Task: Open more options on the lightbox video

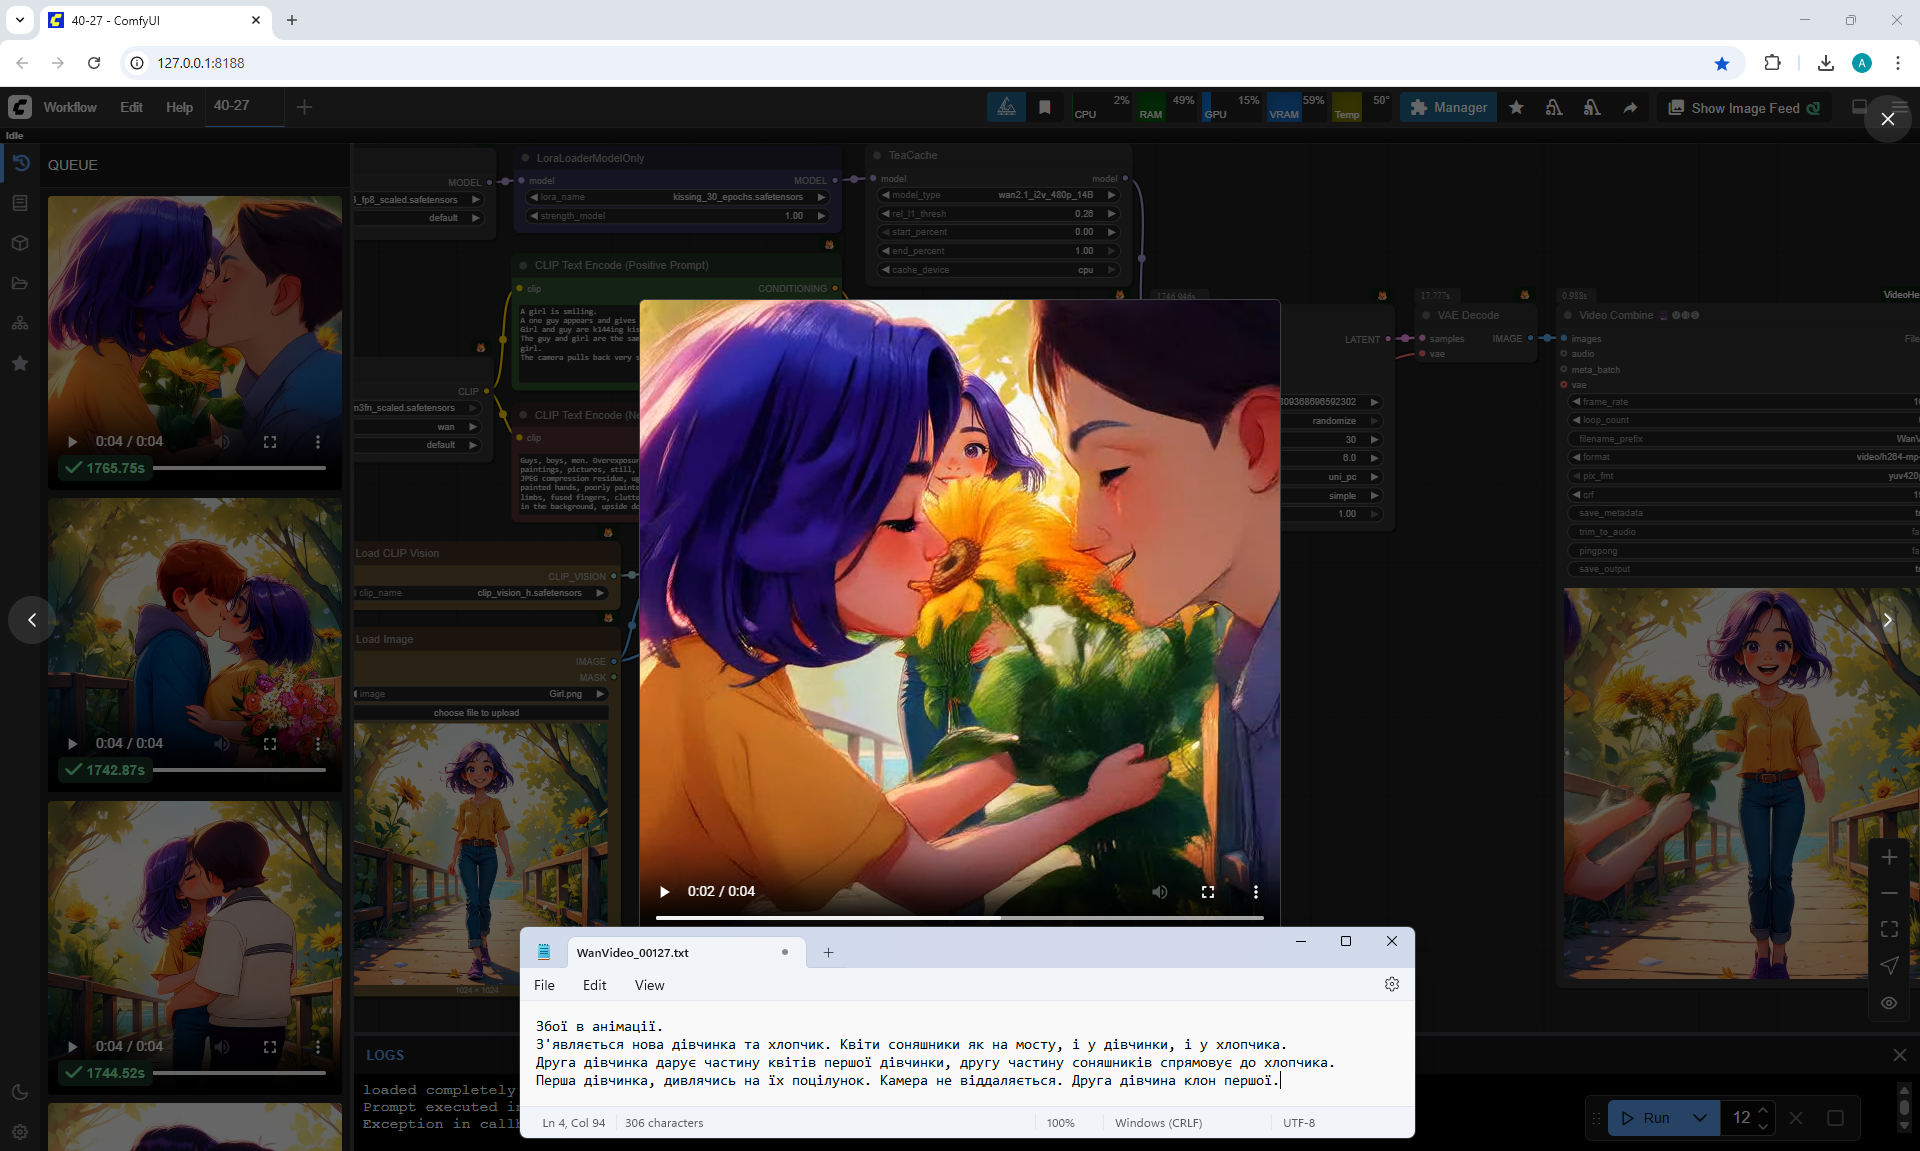Action: tap(1255, 891)
